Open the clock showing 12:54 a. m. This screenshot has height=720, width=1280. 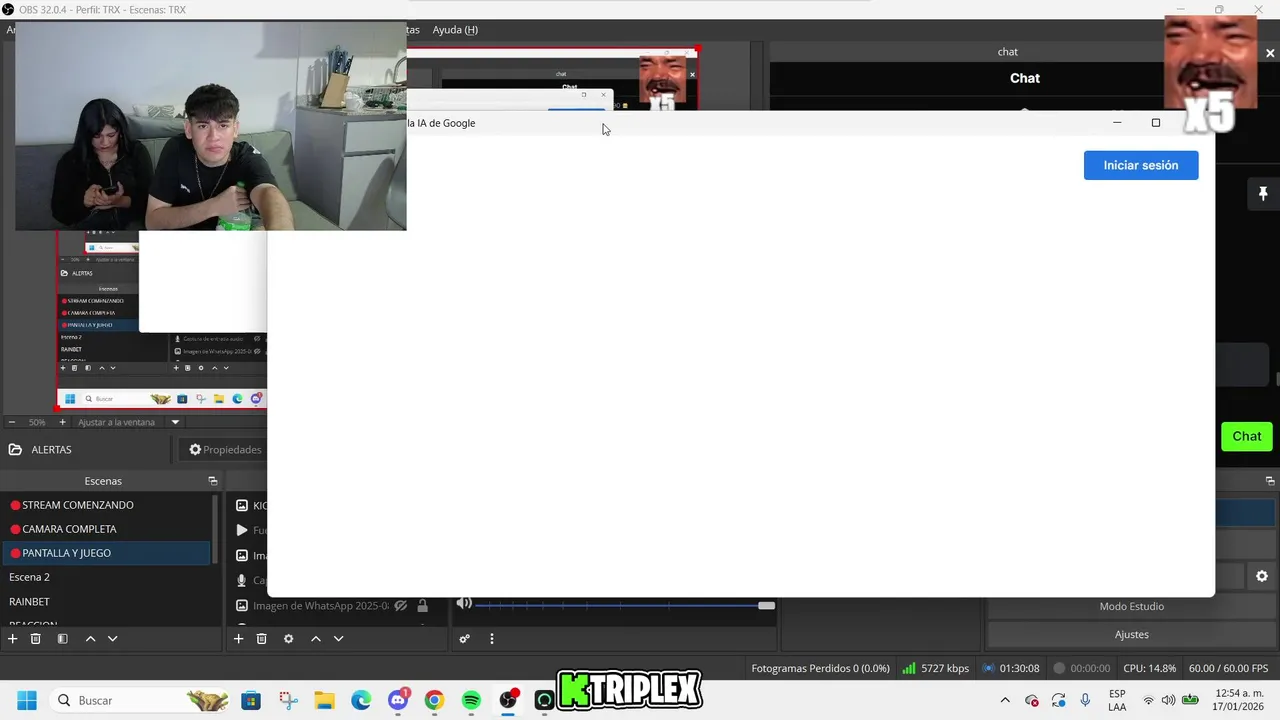pos(1240,700)
